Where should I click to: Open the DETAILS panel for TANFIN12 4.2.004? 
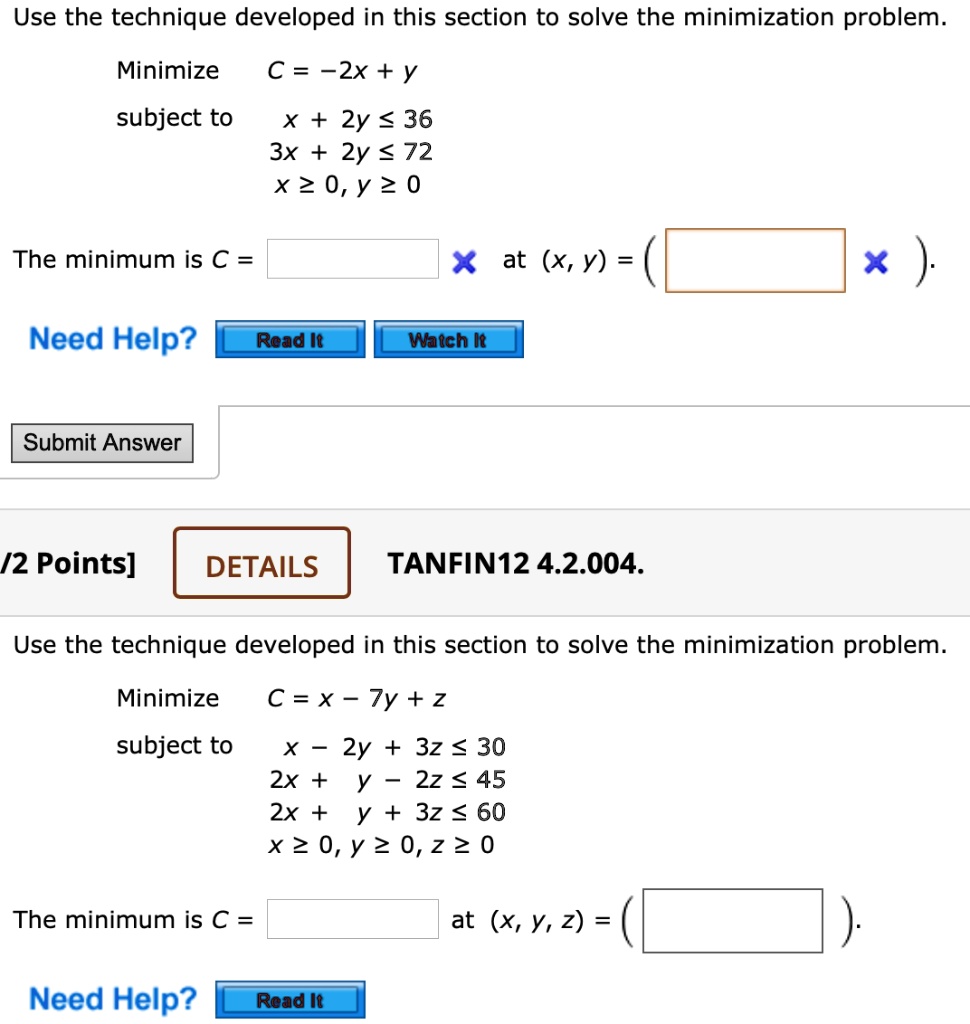point(260,564)
